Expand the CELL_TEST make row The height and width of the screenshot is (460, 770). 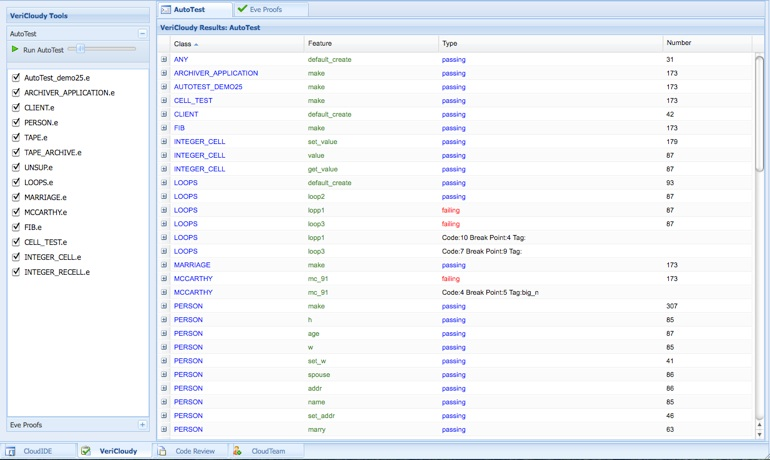click(x=164, y=100)
